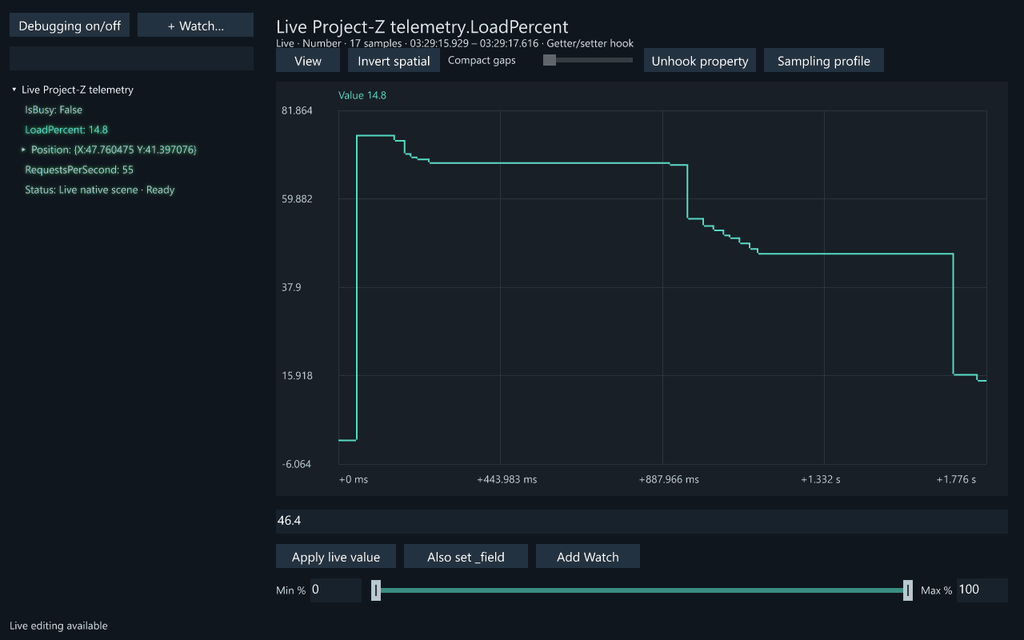The image size is (1024, 640).
Task: Click the Compact gaps label
Action: (x=481, y=60)
